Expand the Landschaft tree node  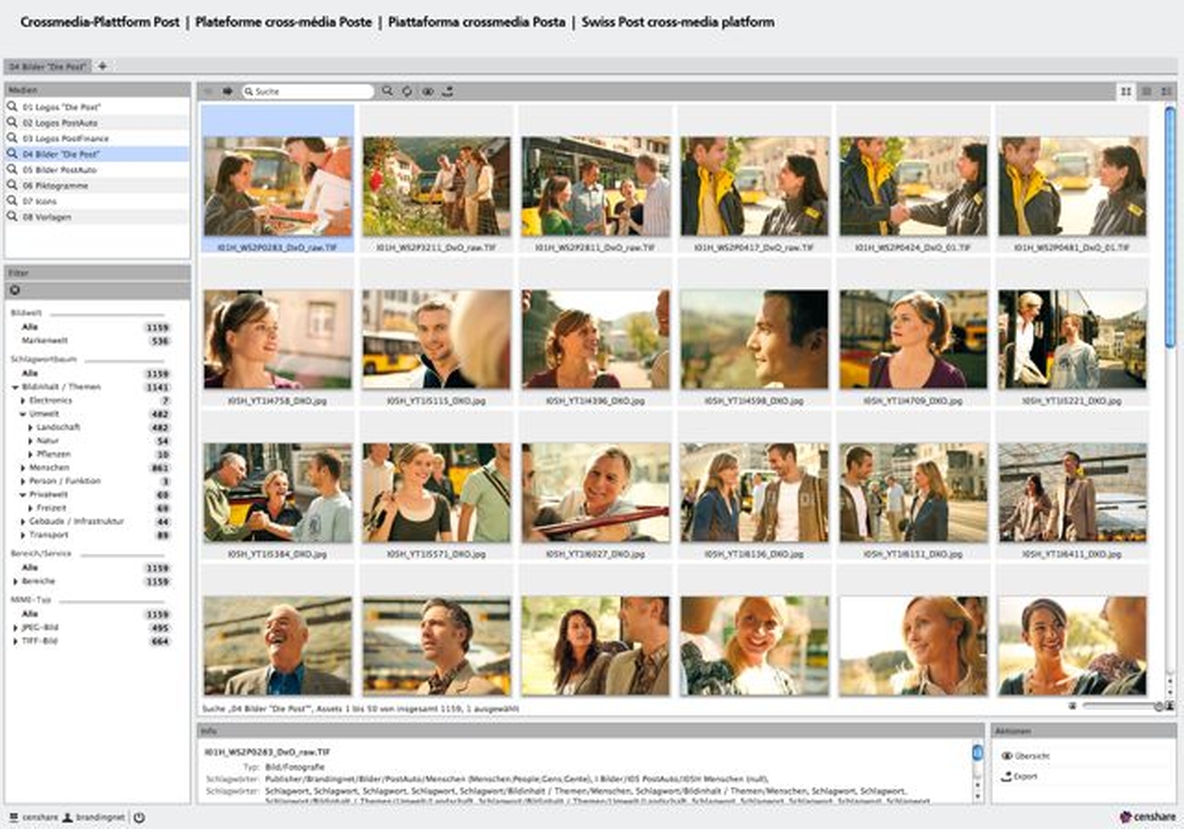31,428
